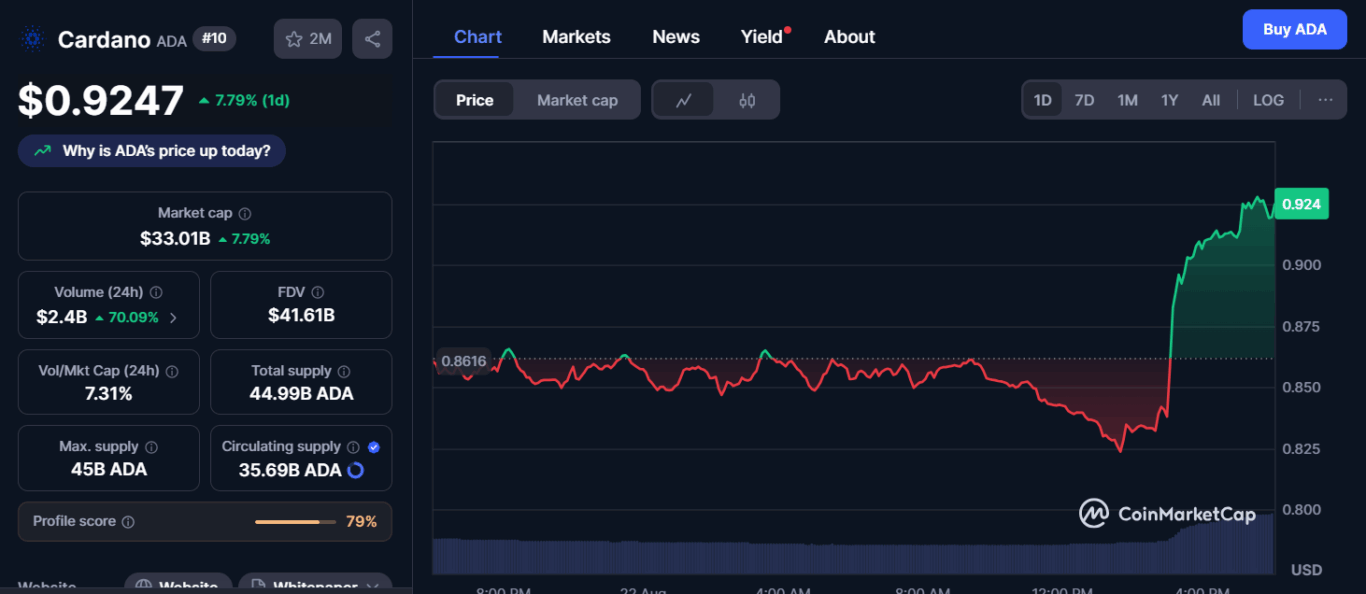Click the $2.4B volume value
The width and height of the screenshot is (1366, 594).
(x=62, y=317)
